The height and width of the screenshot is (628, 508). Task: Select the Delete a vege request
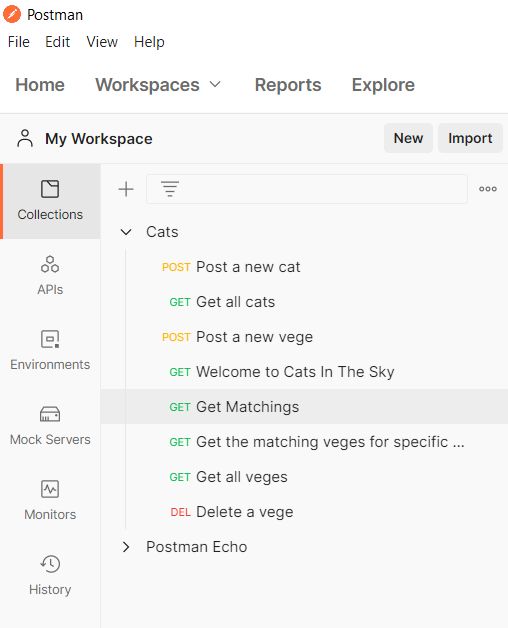[x=304, y=512]
